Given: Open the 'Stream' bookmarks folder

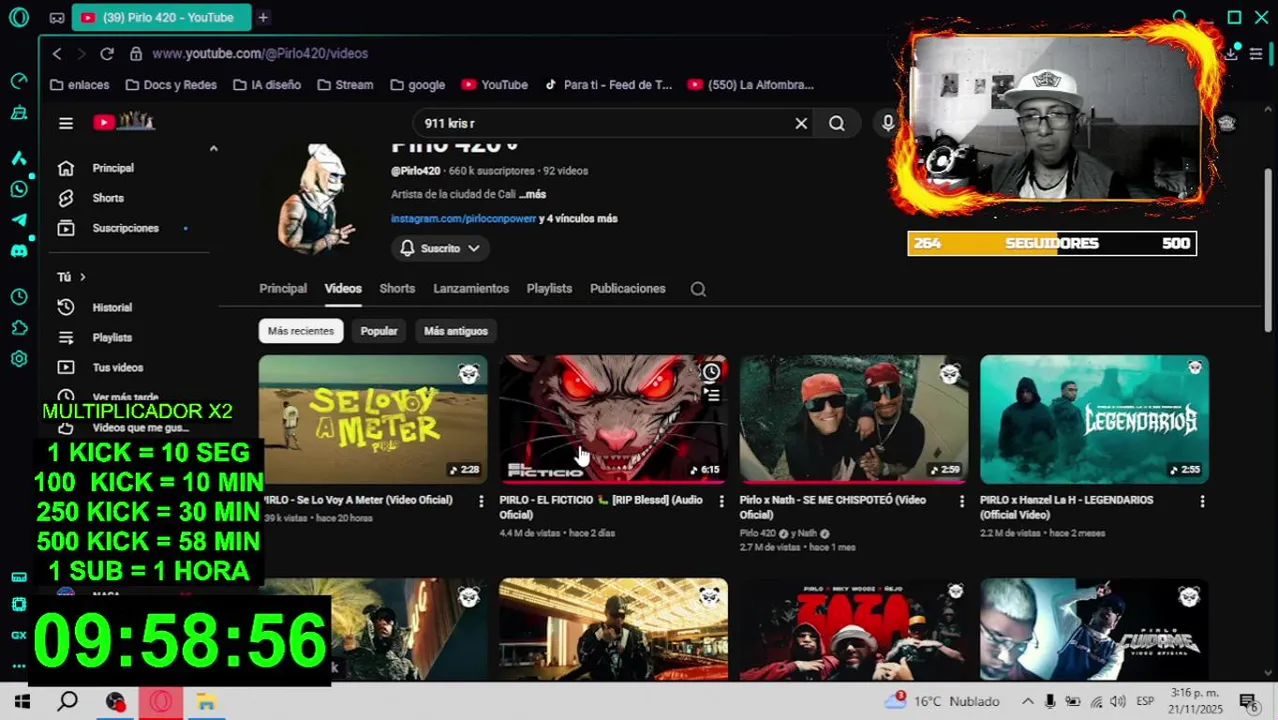Looking at the screenshot, I should (345, 85).
